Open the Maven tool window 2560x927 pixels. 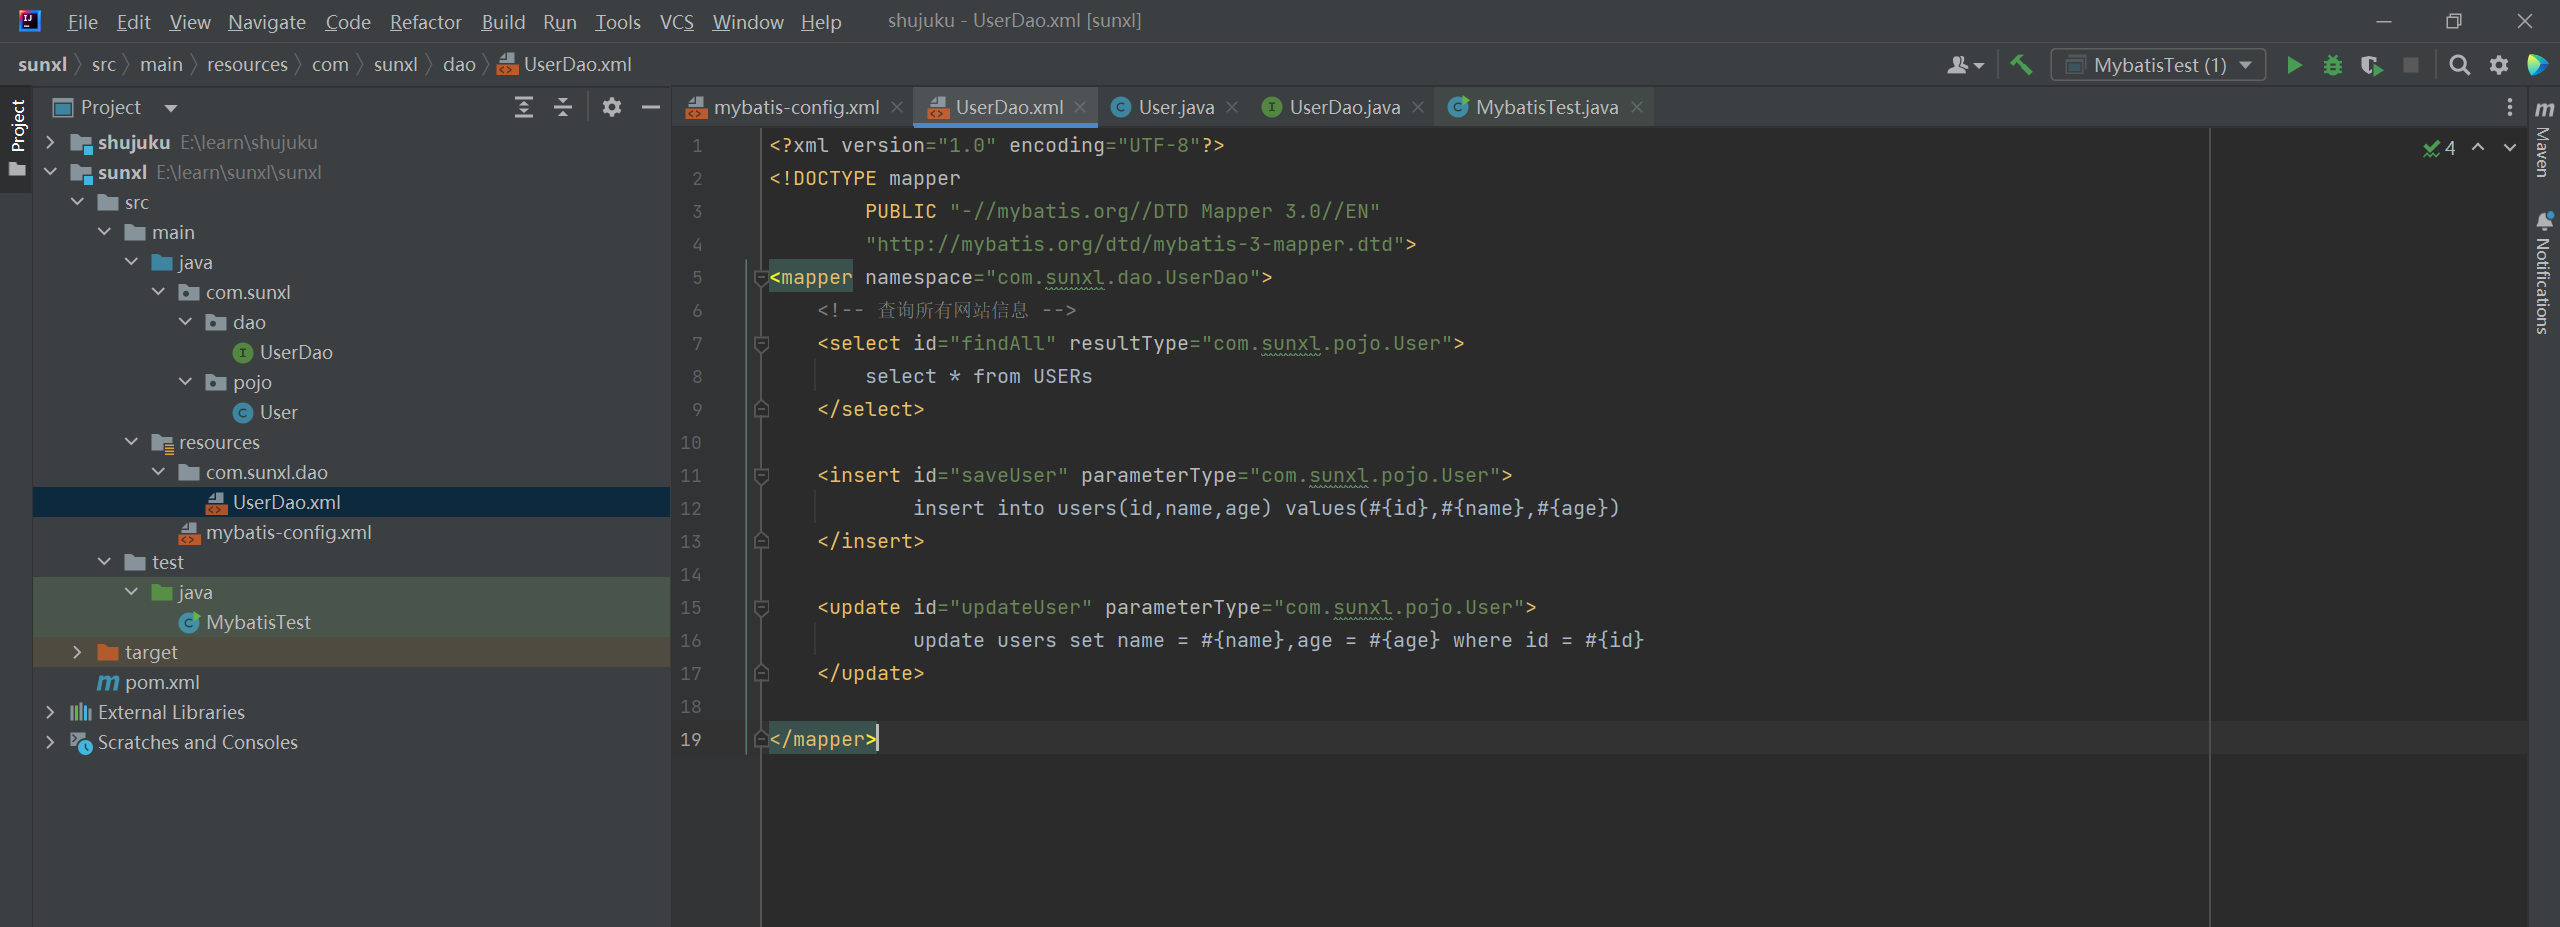pyautogui.click(x=2544, y=137)
